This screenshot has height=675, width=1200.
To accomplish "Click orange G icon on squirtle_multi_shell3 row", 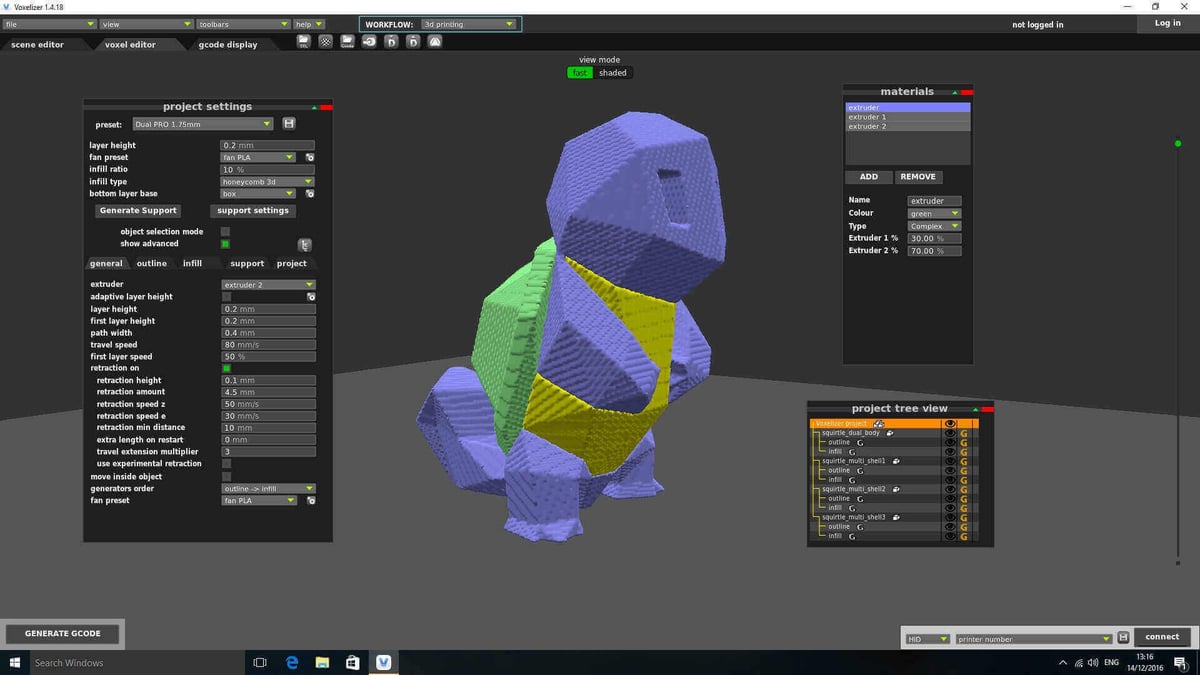I will [x=964, y=517].
